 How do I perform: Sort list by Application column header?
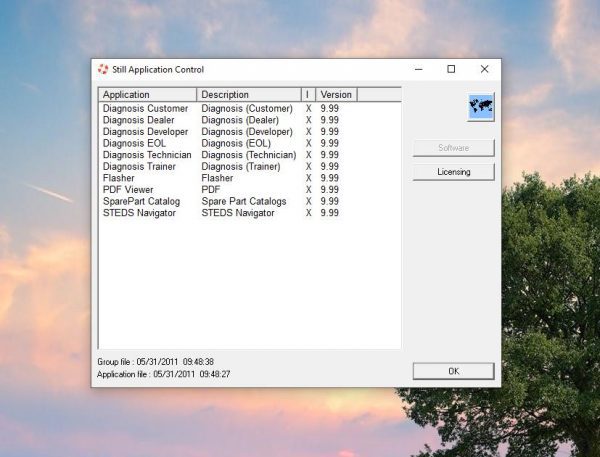147,95
